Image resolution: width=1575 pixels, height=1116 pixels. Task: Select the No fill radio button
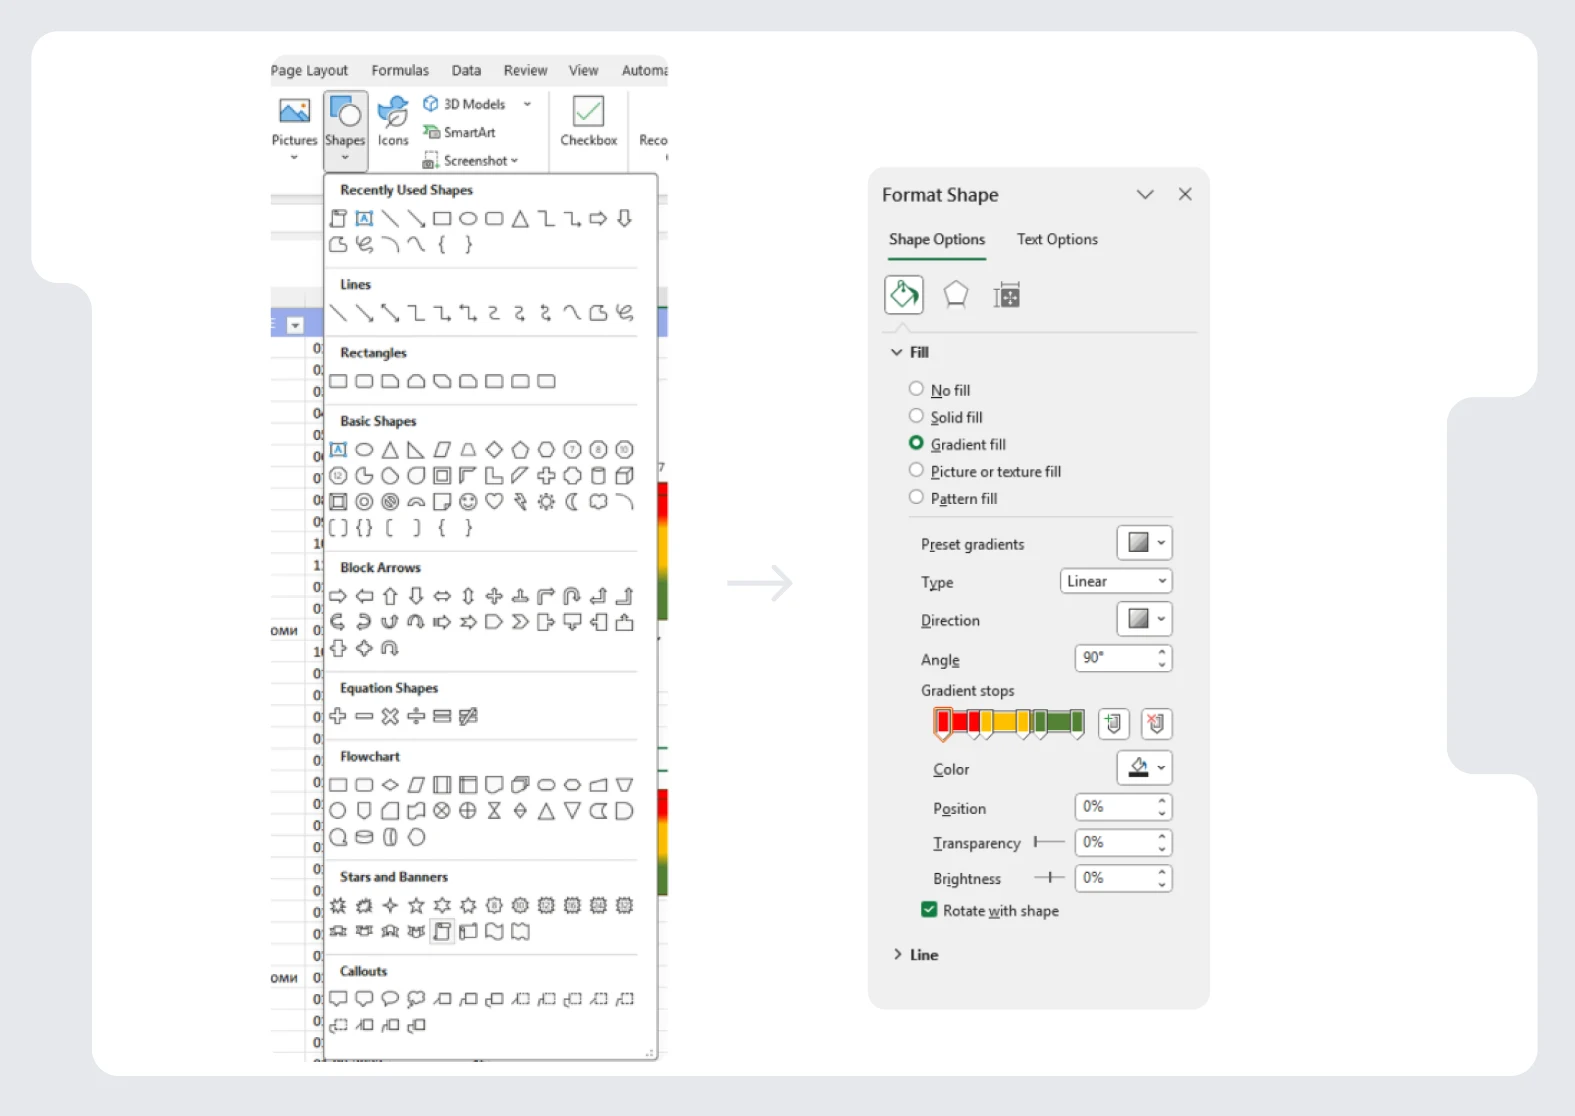point(916,389)
